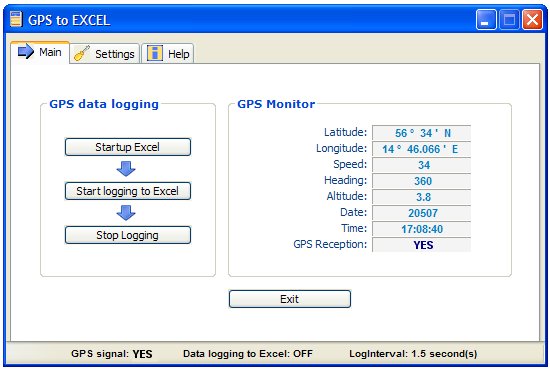
Task: Click the Altitude label
Action: tap(347, 196)
